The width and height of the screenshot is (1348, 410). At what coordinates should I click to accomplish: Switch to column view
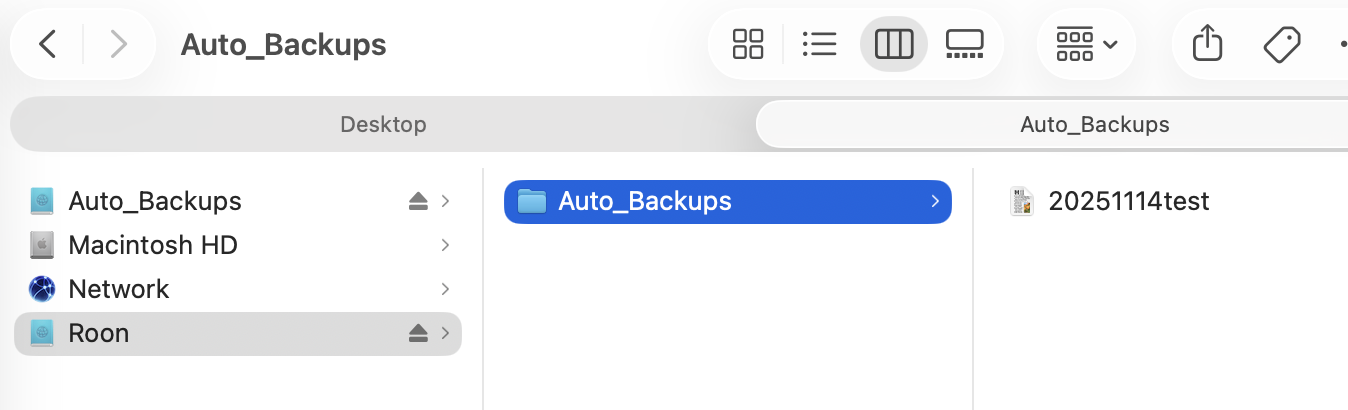894,44
